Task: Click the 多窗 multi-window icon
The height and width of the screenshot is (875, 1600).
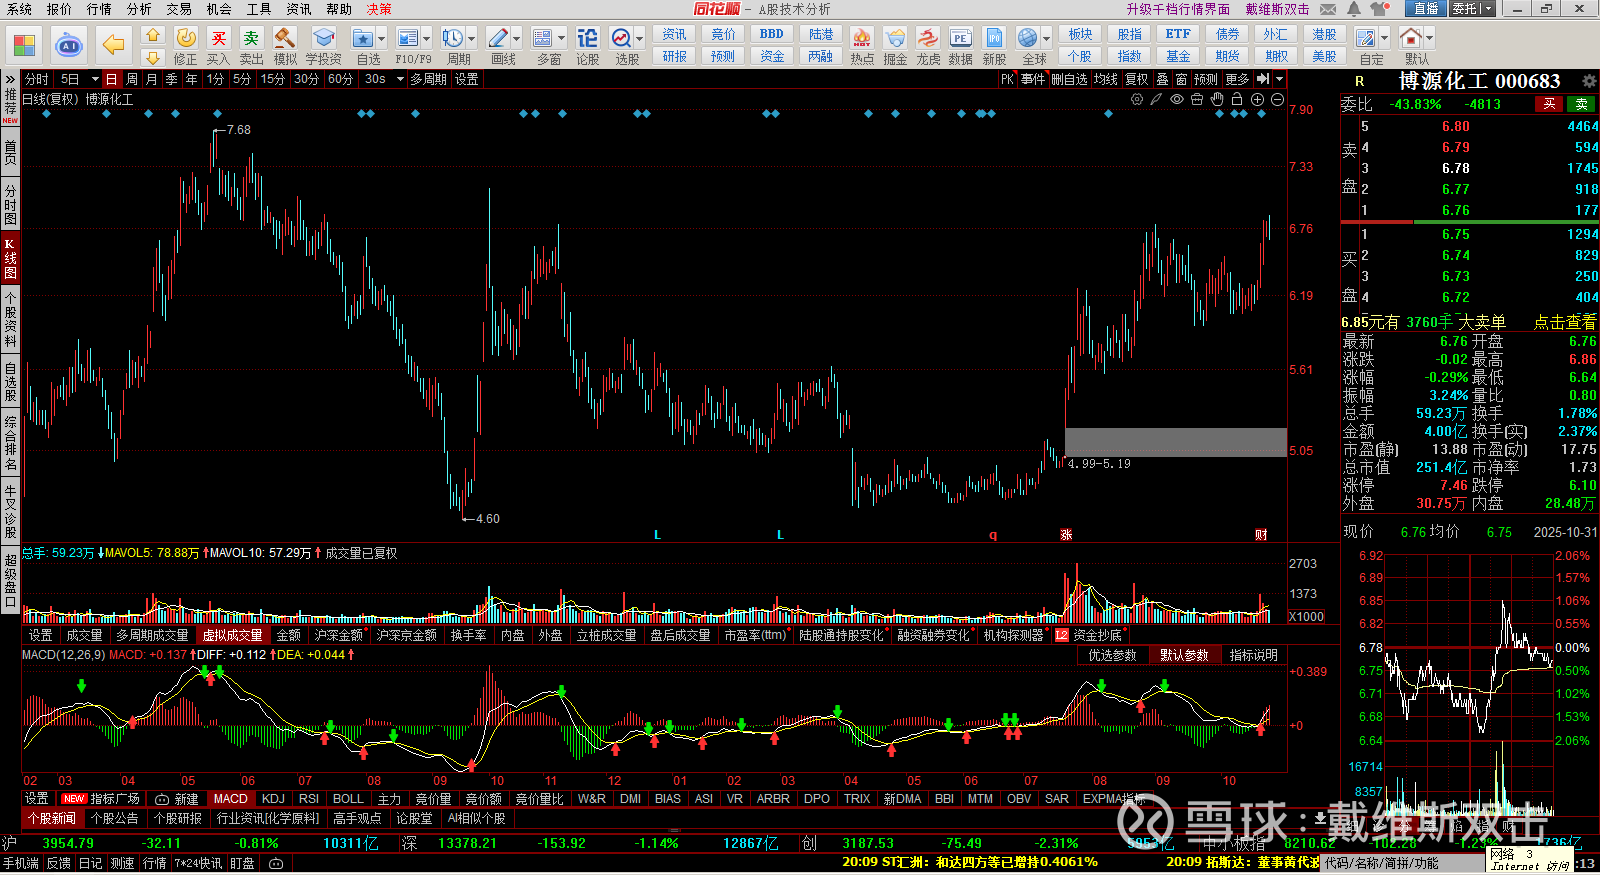Action: [543, 38]
